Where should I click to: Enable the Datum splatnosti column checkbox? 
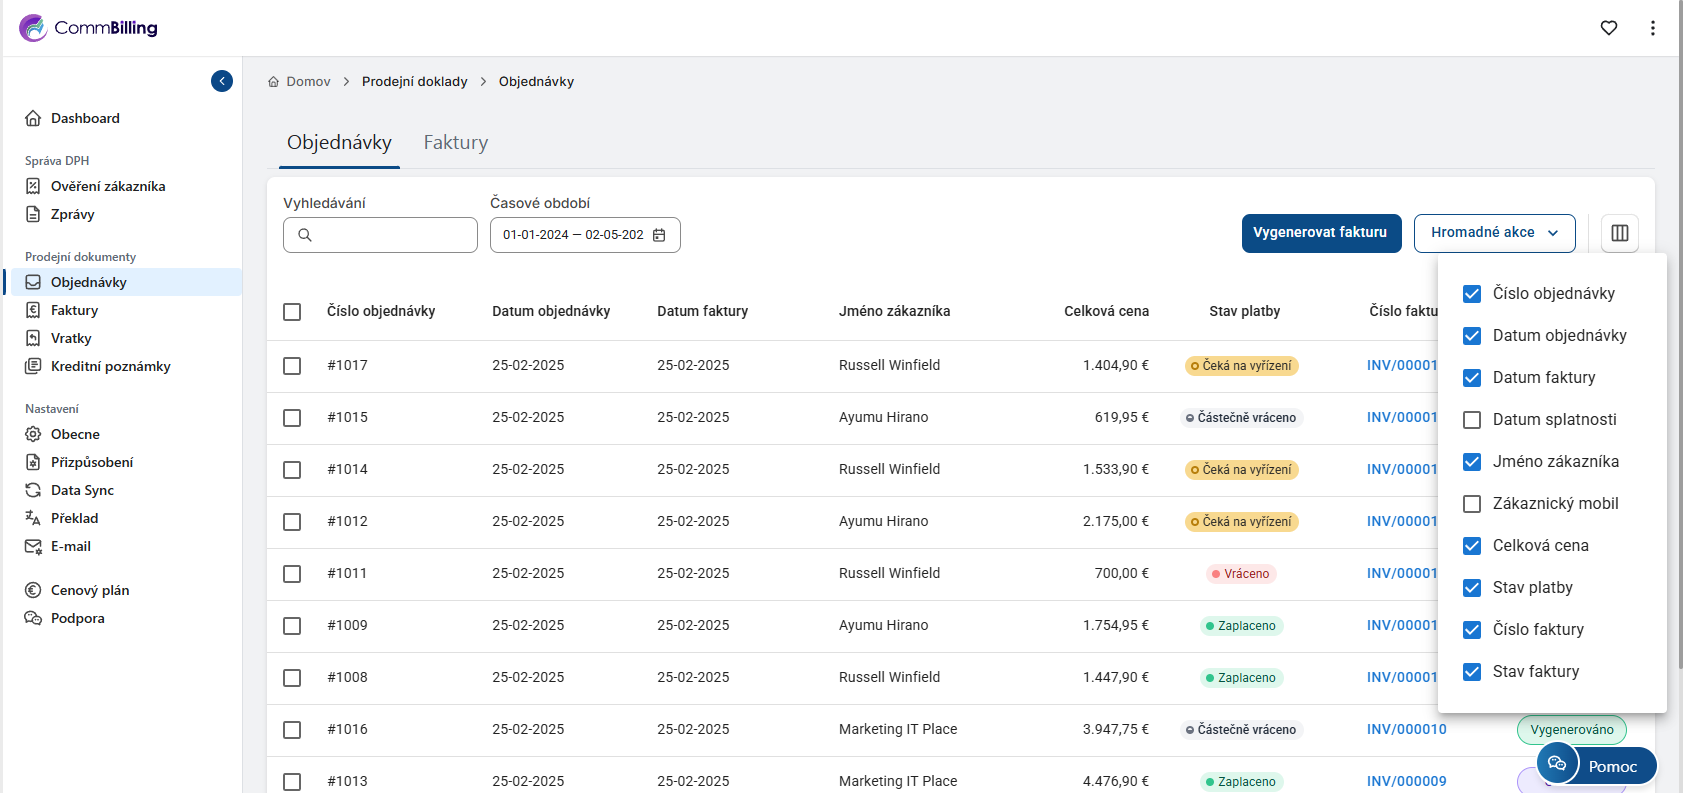point(1472,420)
